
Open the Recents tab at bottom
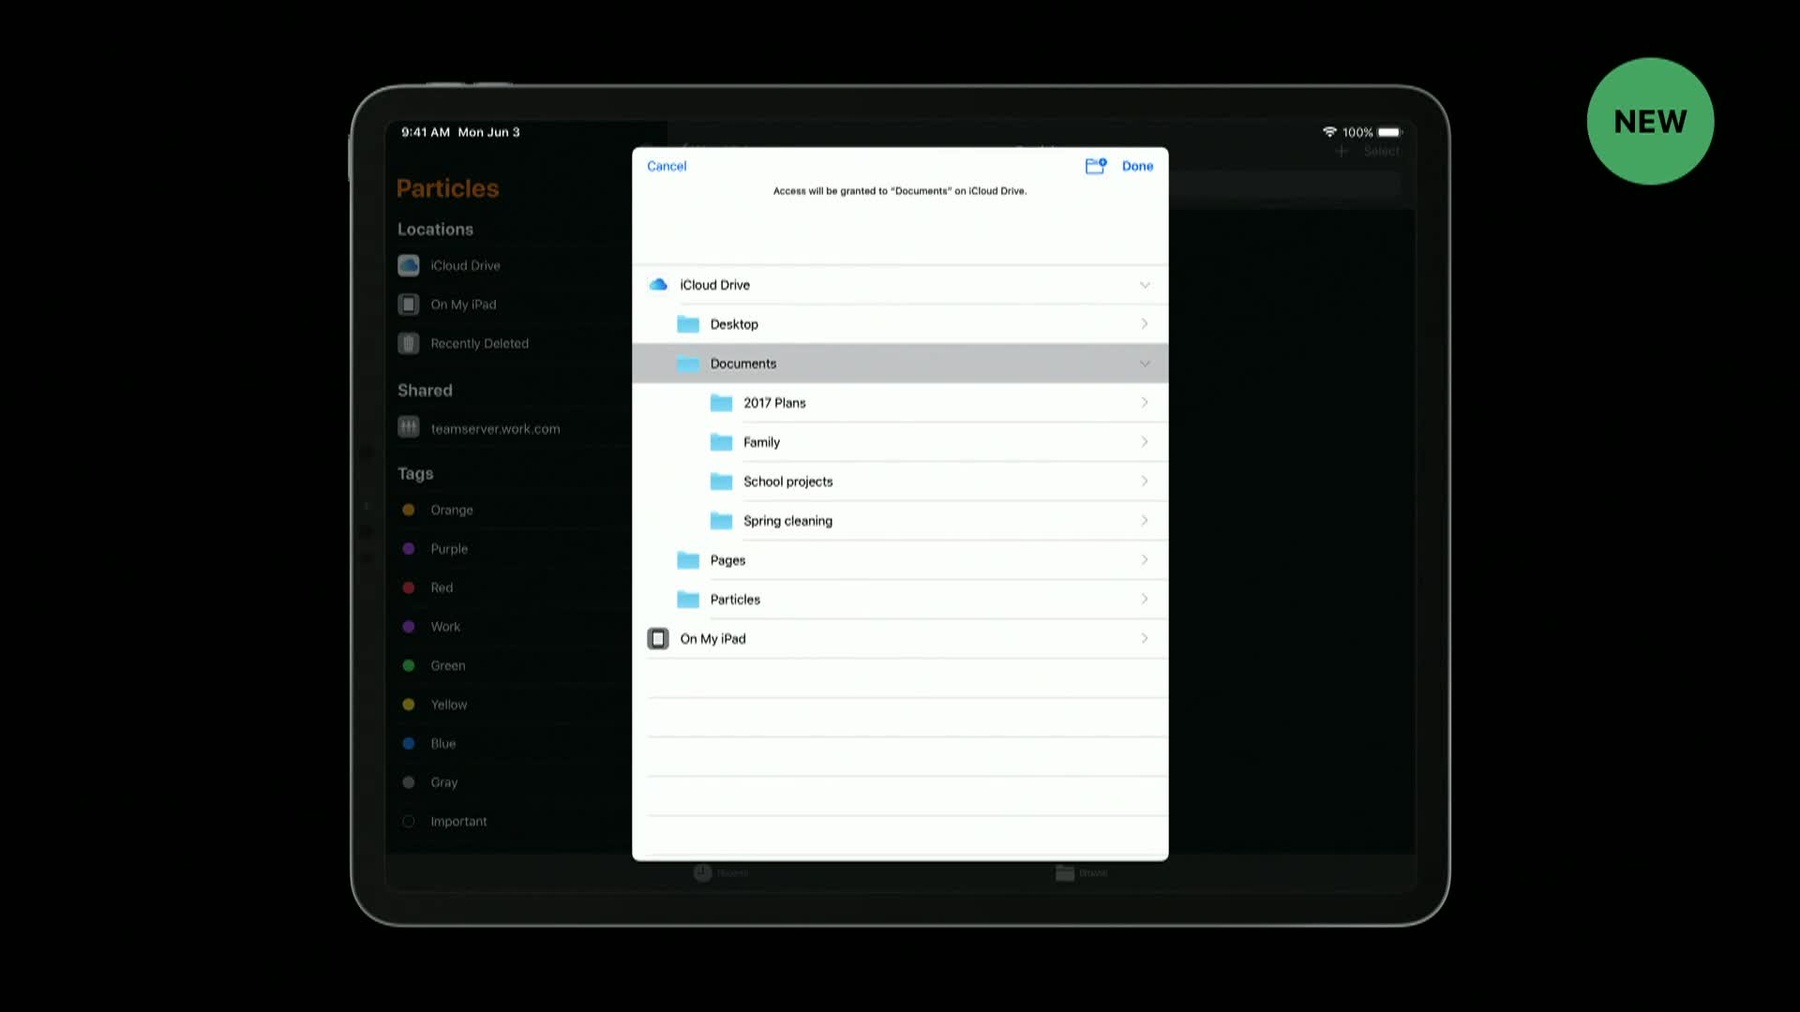(x=721, y=873)
